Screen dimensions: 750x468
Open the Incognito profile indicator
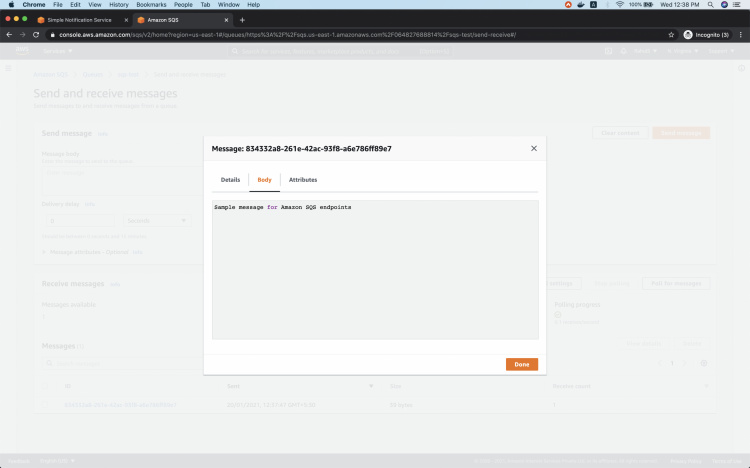tap(706, 34)
